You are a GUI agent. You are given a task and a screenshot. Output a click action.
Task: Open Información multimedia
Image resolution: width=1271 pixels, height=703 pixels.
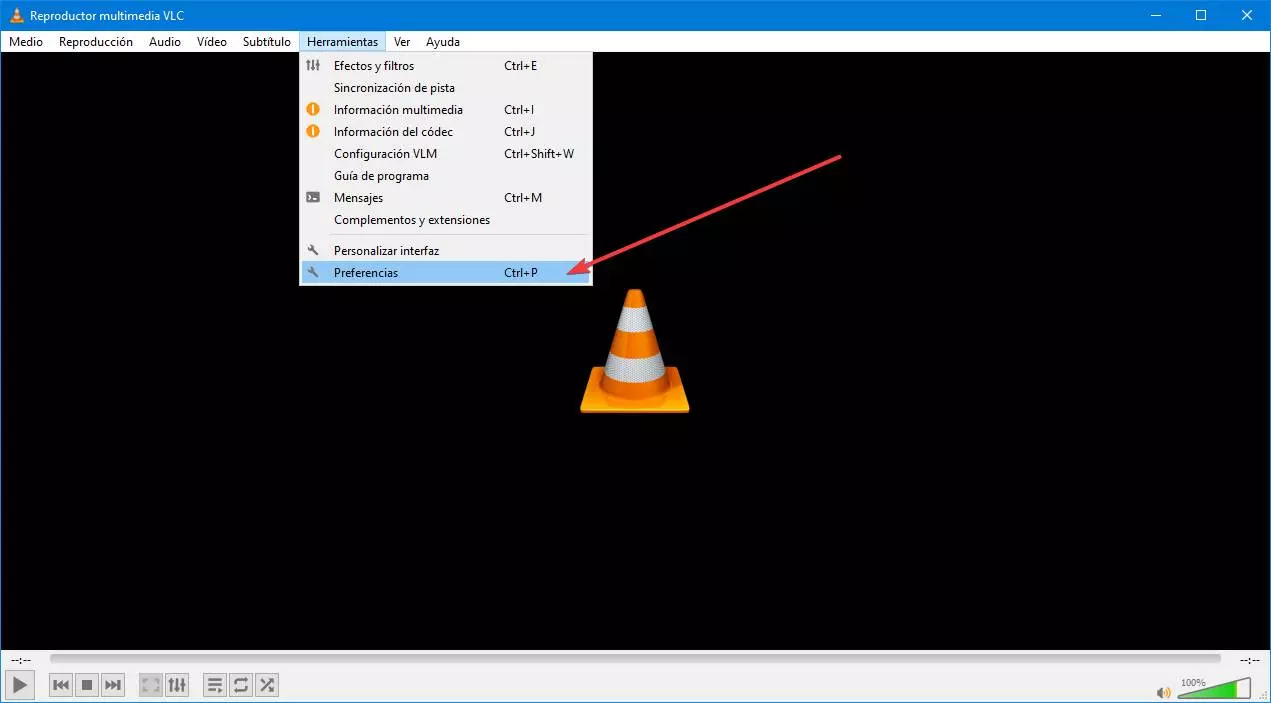398,110
